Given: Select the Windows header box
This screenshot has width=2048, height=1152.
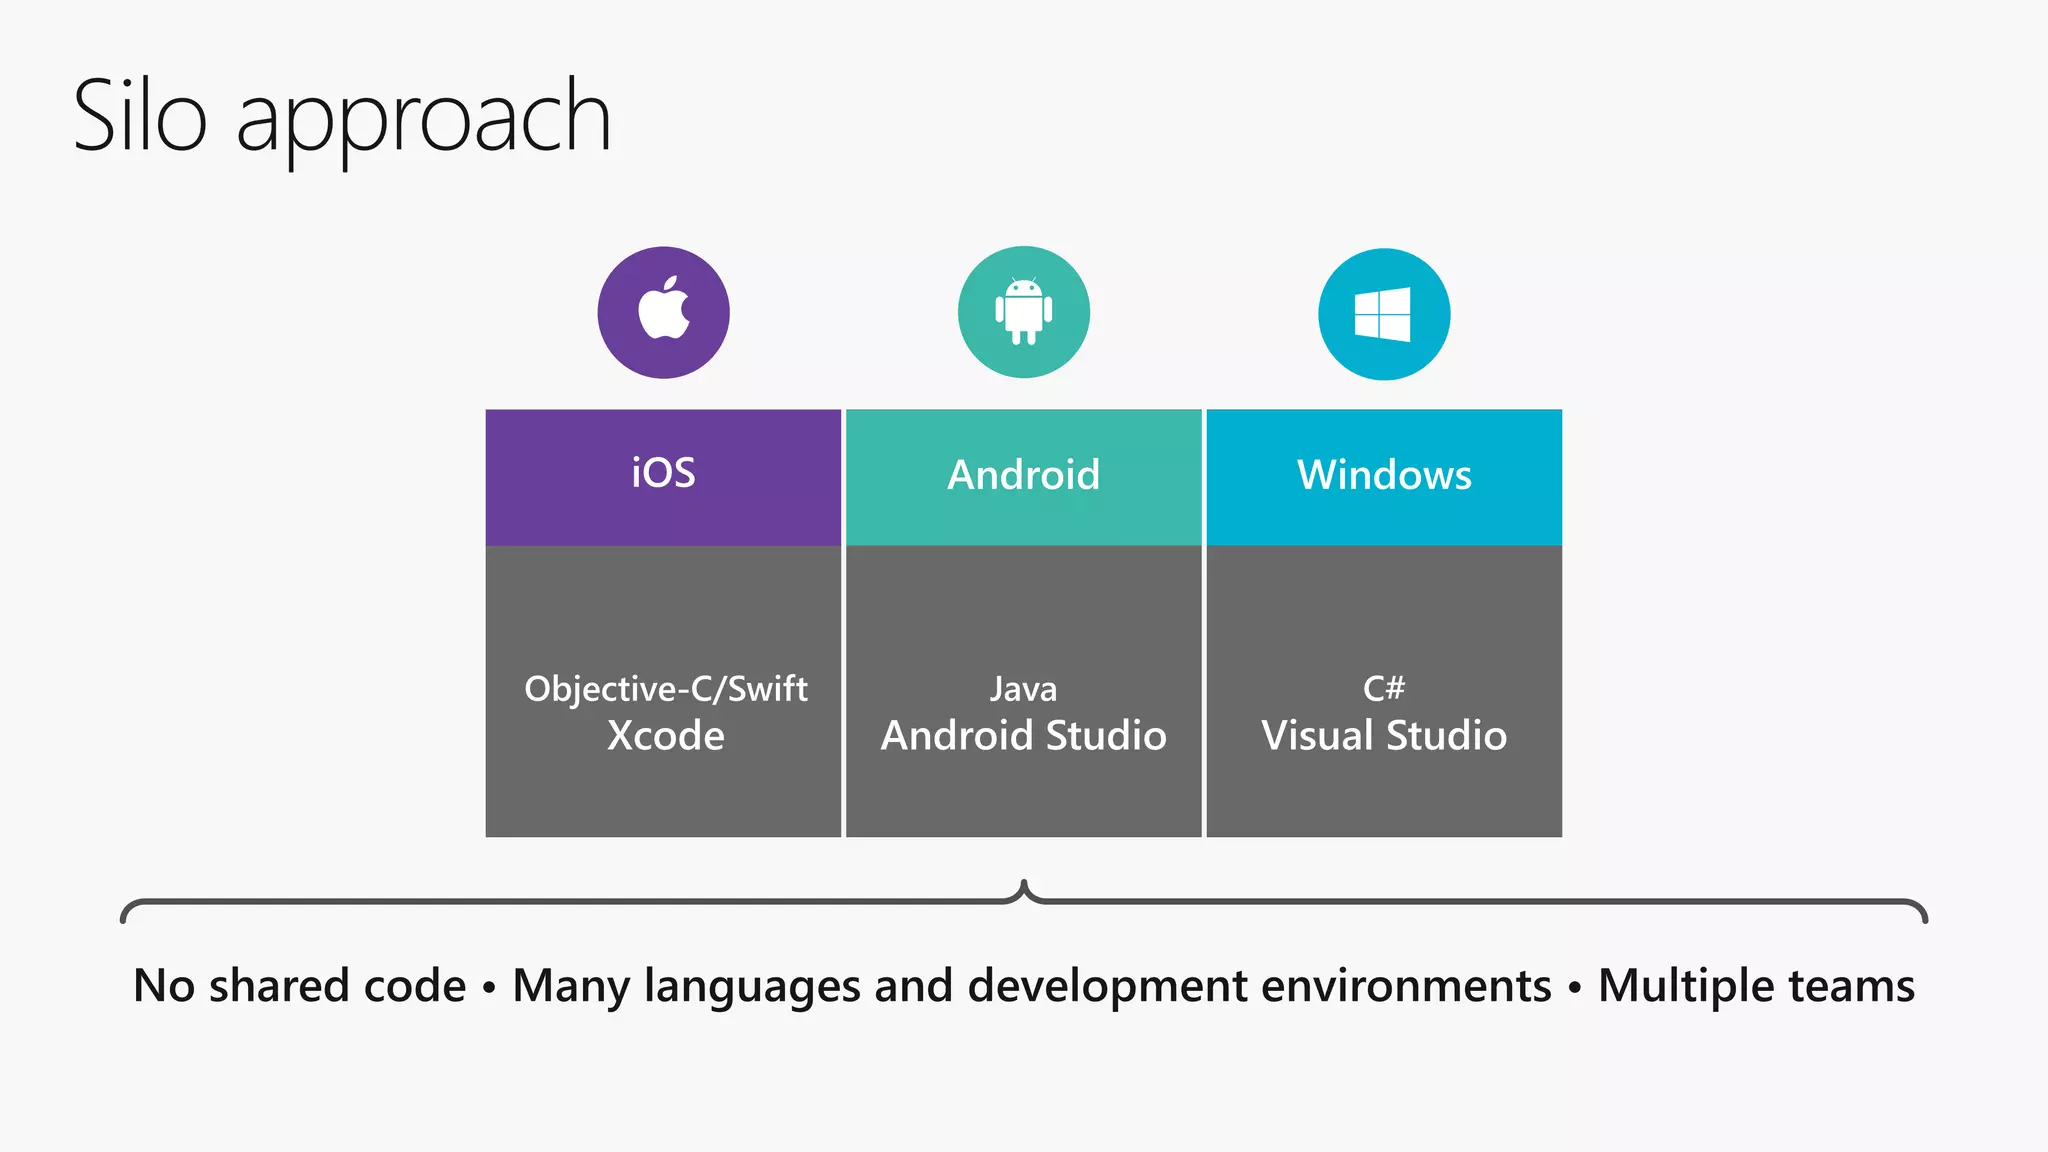Looking at the screenshot, I should pyautogui.click(x=1384, y=477).
